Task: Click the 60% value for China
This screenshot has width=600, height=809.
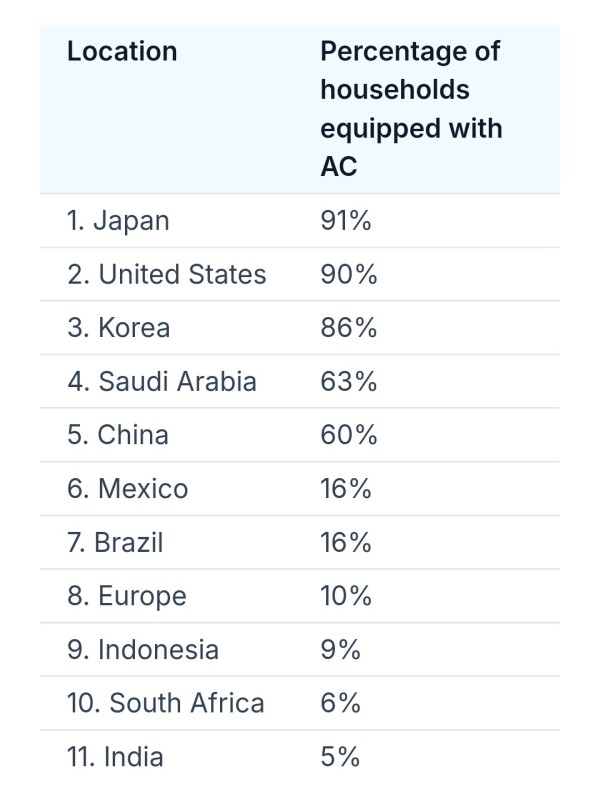Action: pos(349,435)
